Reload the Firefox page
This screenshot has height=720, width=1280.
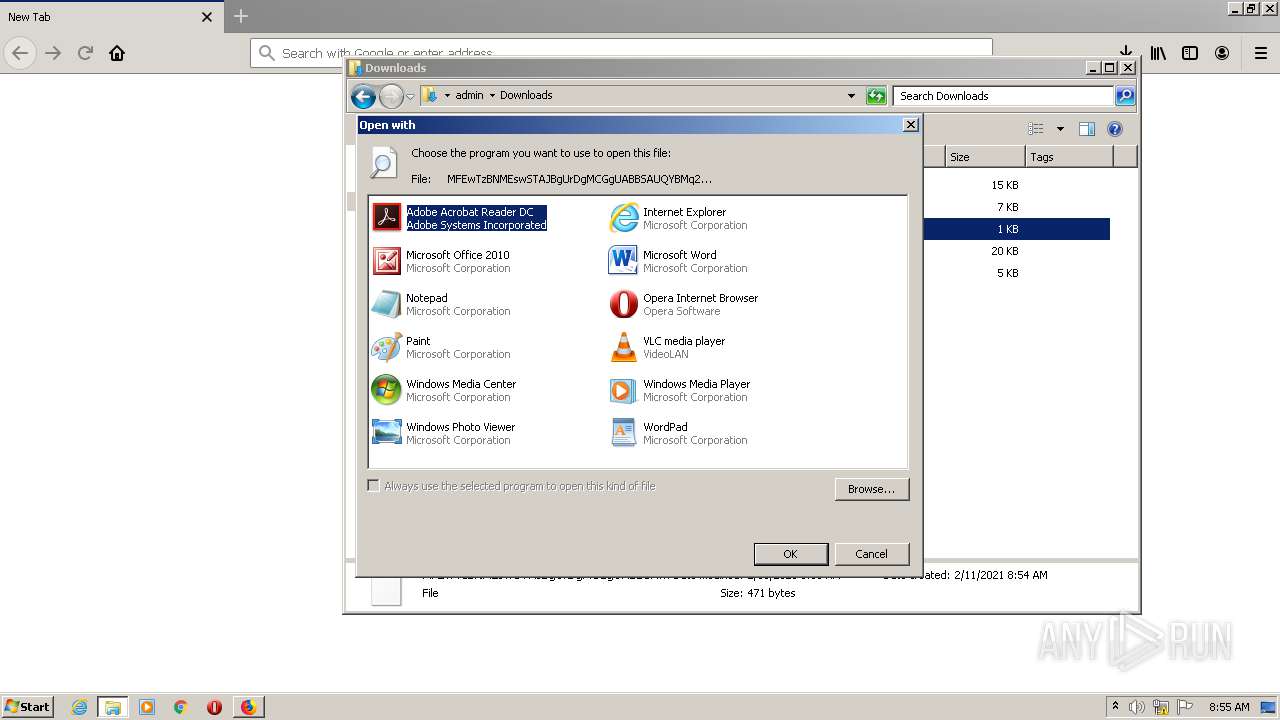click(85, 53)
